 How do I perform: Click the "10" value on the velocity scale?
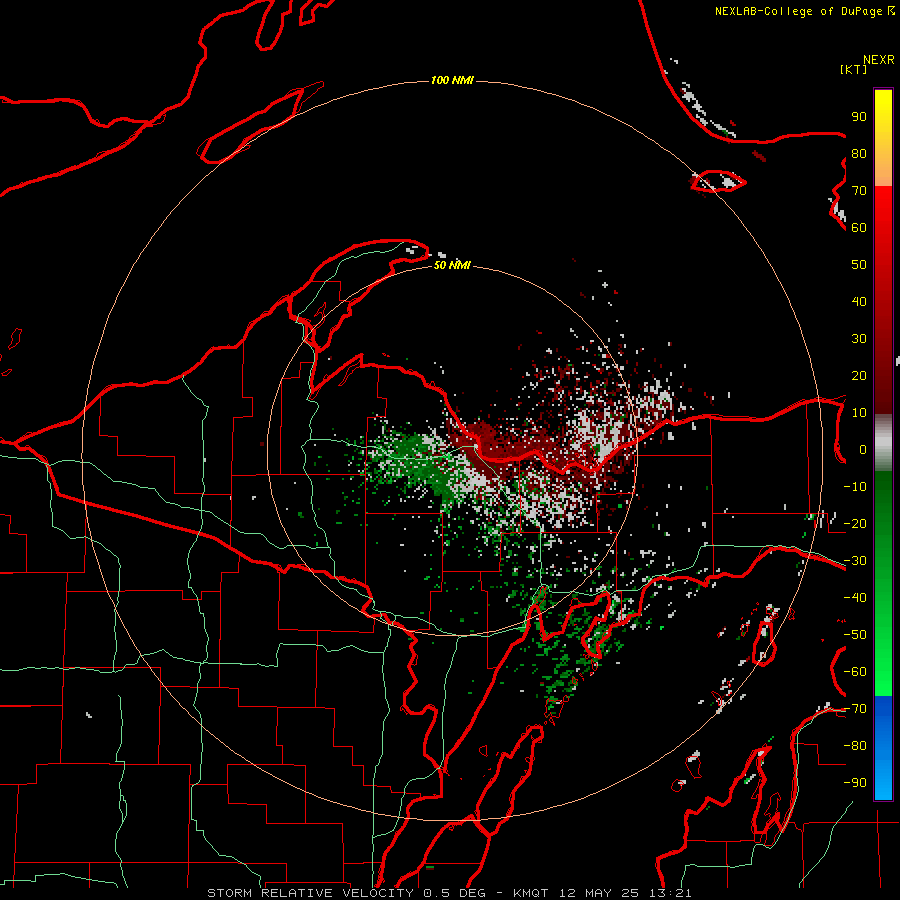coord(859,413)
